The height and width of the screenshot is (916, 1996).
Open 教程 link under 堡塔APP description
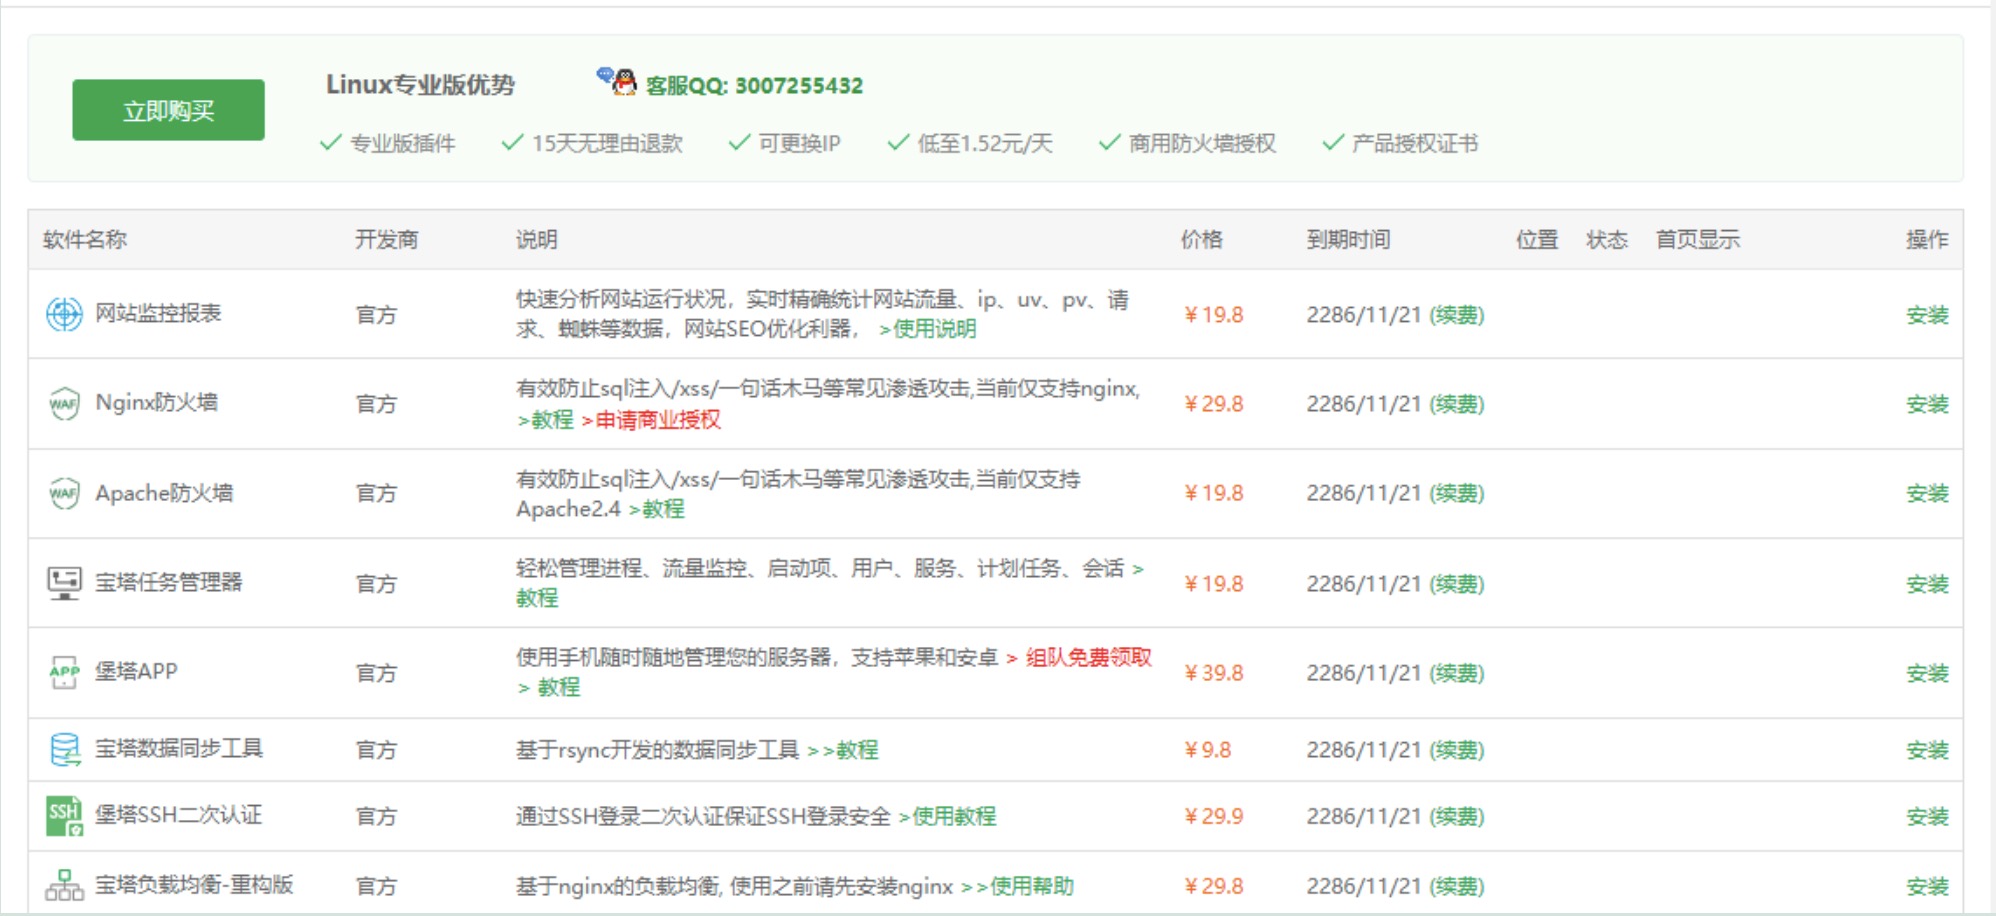point(549,687)
